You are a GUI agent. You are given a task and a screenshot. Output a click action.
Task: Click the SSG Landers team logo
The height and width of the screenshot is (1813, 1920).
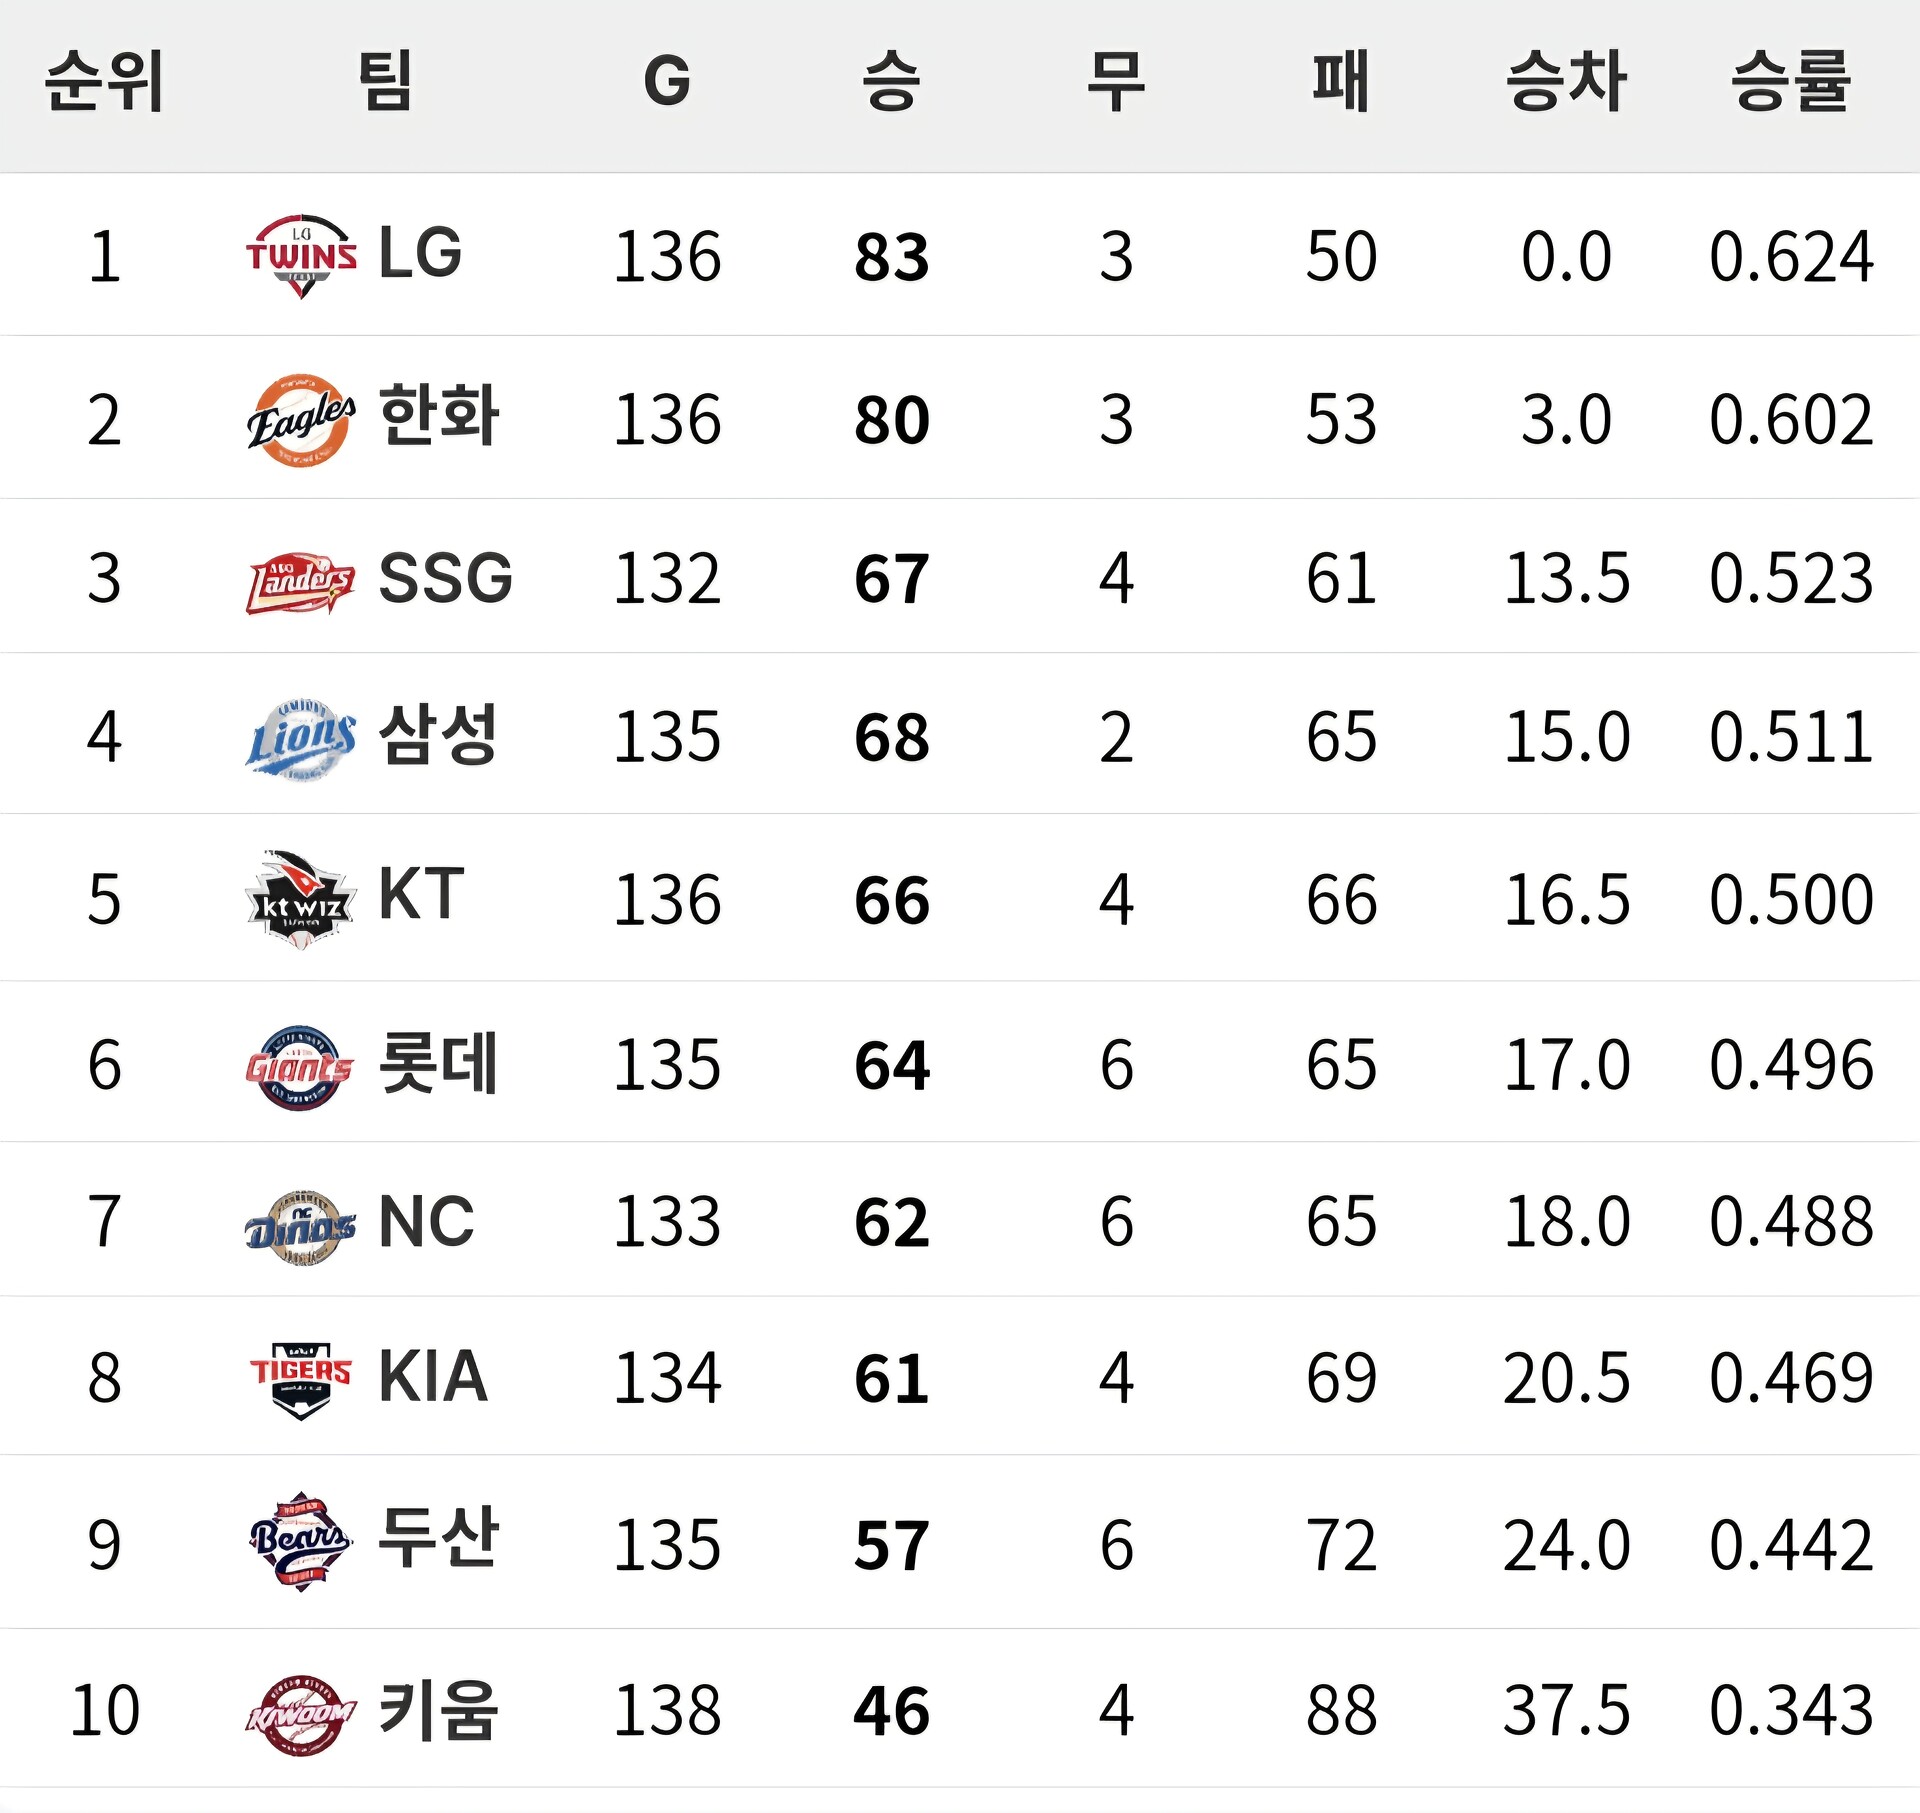[300, 581]
